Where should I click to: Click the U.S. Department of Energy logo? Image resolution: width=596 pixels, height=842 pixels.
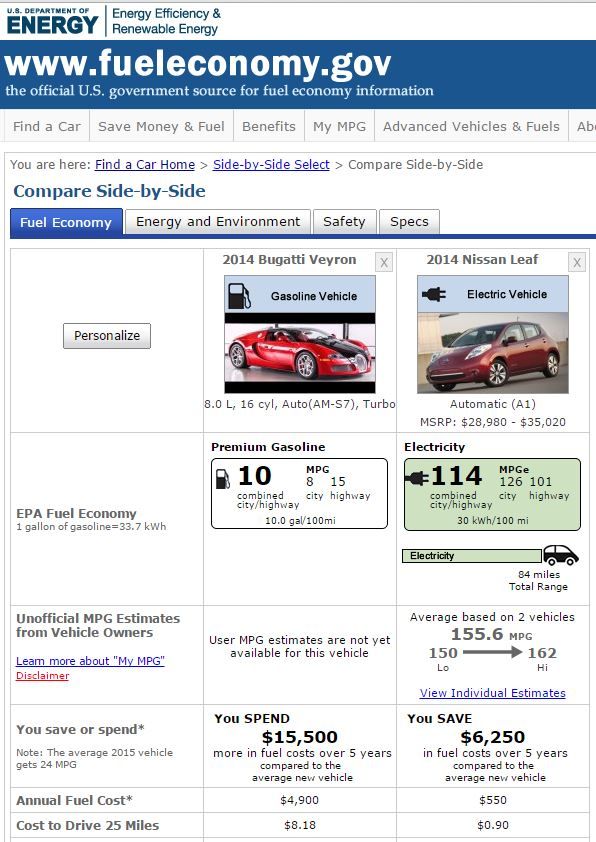pyautogui.click(x=52, y=21)
